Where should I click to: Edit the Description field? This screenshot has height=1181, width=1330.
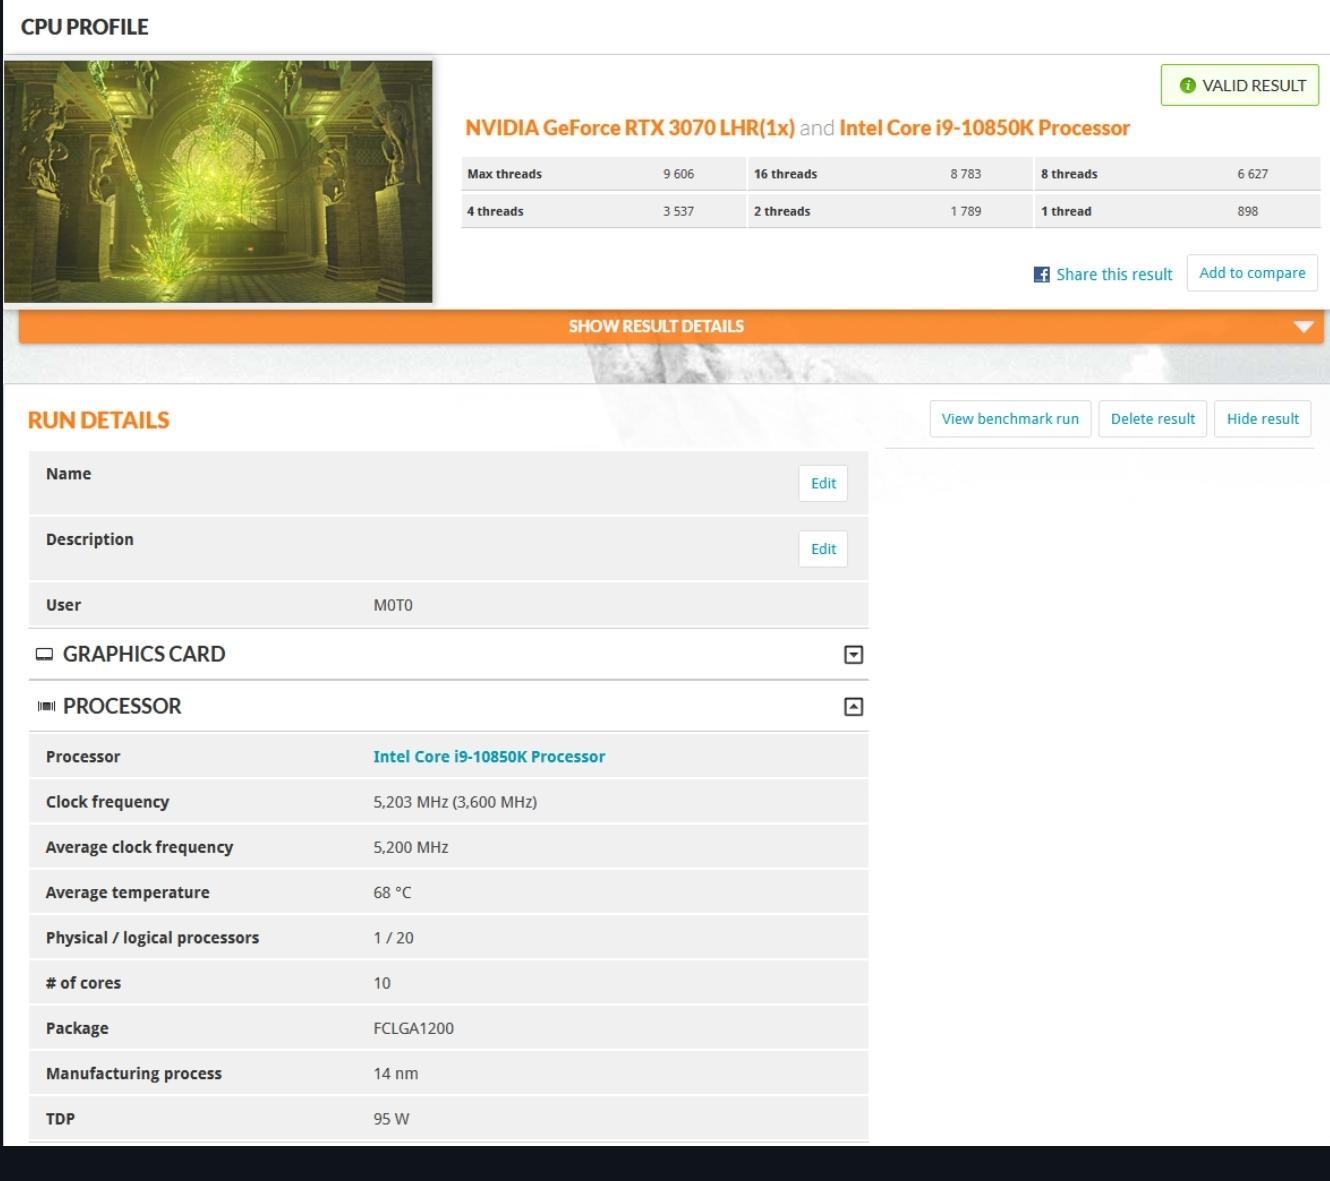pos(823,549)
